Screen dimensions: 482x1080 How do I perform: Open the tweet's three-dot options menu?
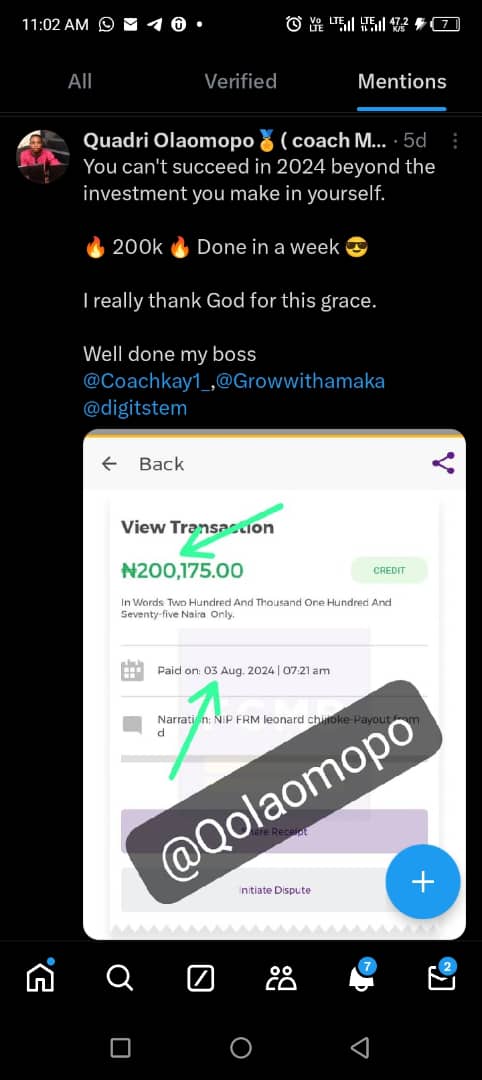point(454,141)
